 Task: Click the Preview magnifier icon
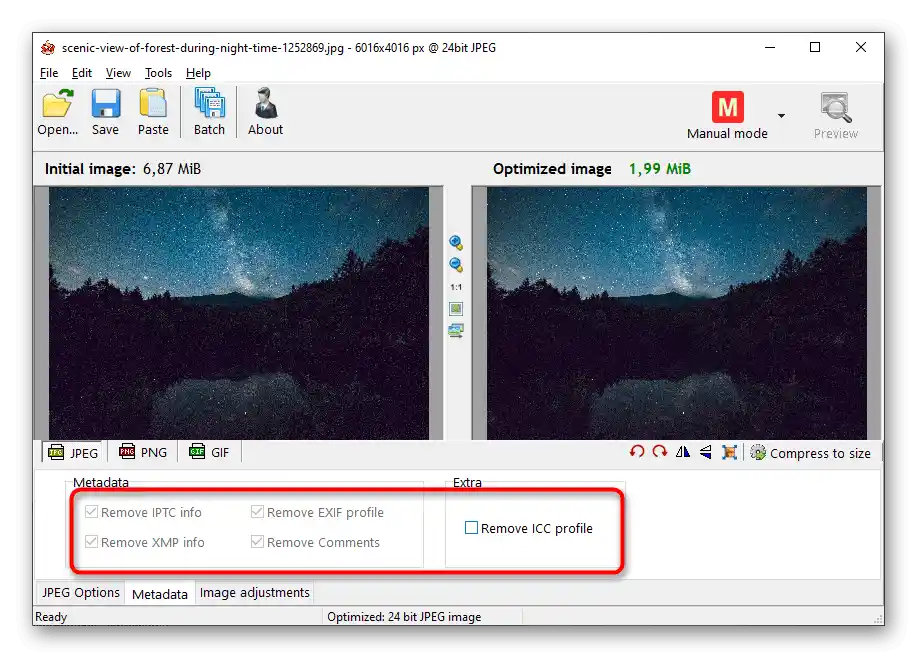tap(835, 107)
